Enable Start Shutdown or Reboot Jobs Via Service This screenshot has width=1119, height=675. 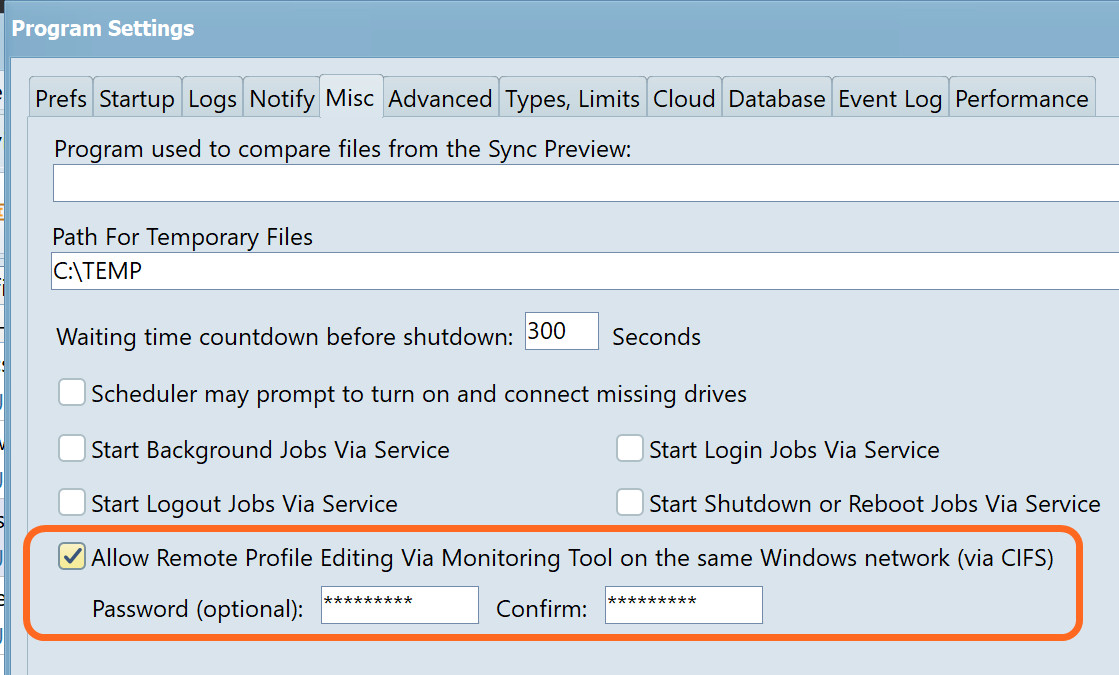pyautogui.click(x=629, y=503)
